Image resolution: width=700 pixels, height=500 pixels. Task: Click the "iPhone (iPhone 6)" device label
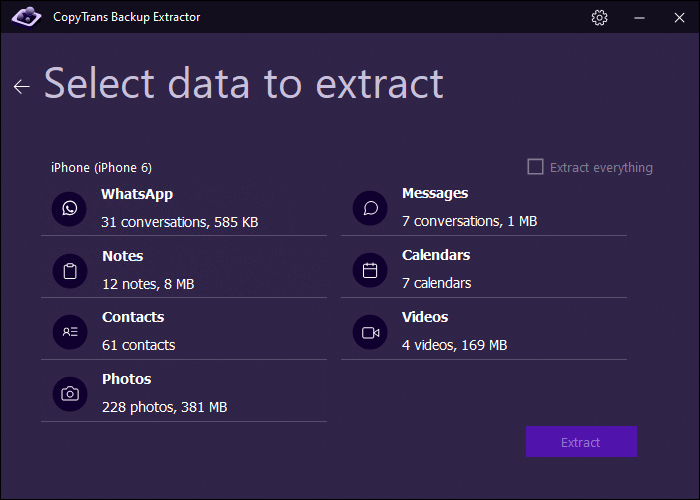click(x=101, y=167)
